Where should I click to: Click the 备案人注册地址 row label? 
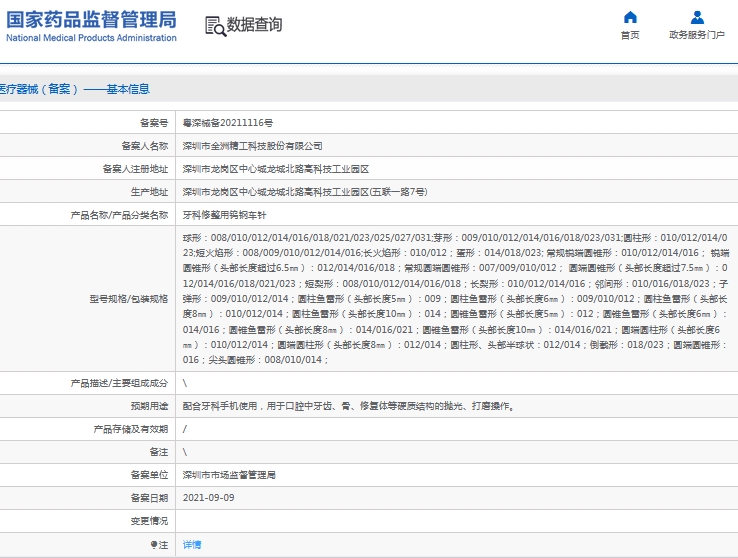click(x=135, y=169)
